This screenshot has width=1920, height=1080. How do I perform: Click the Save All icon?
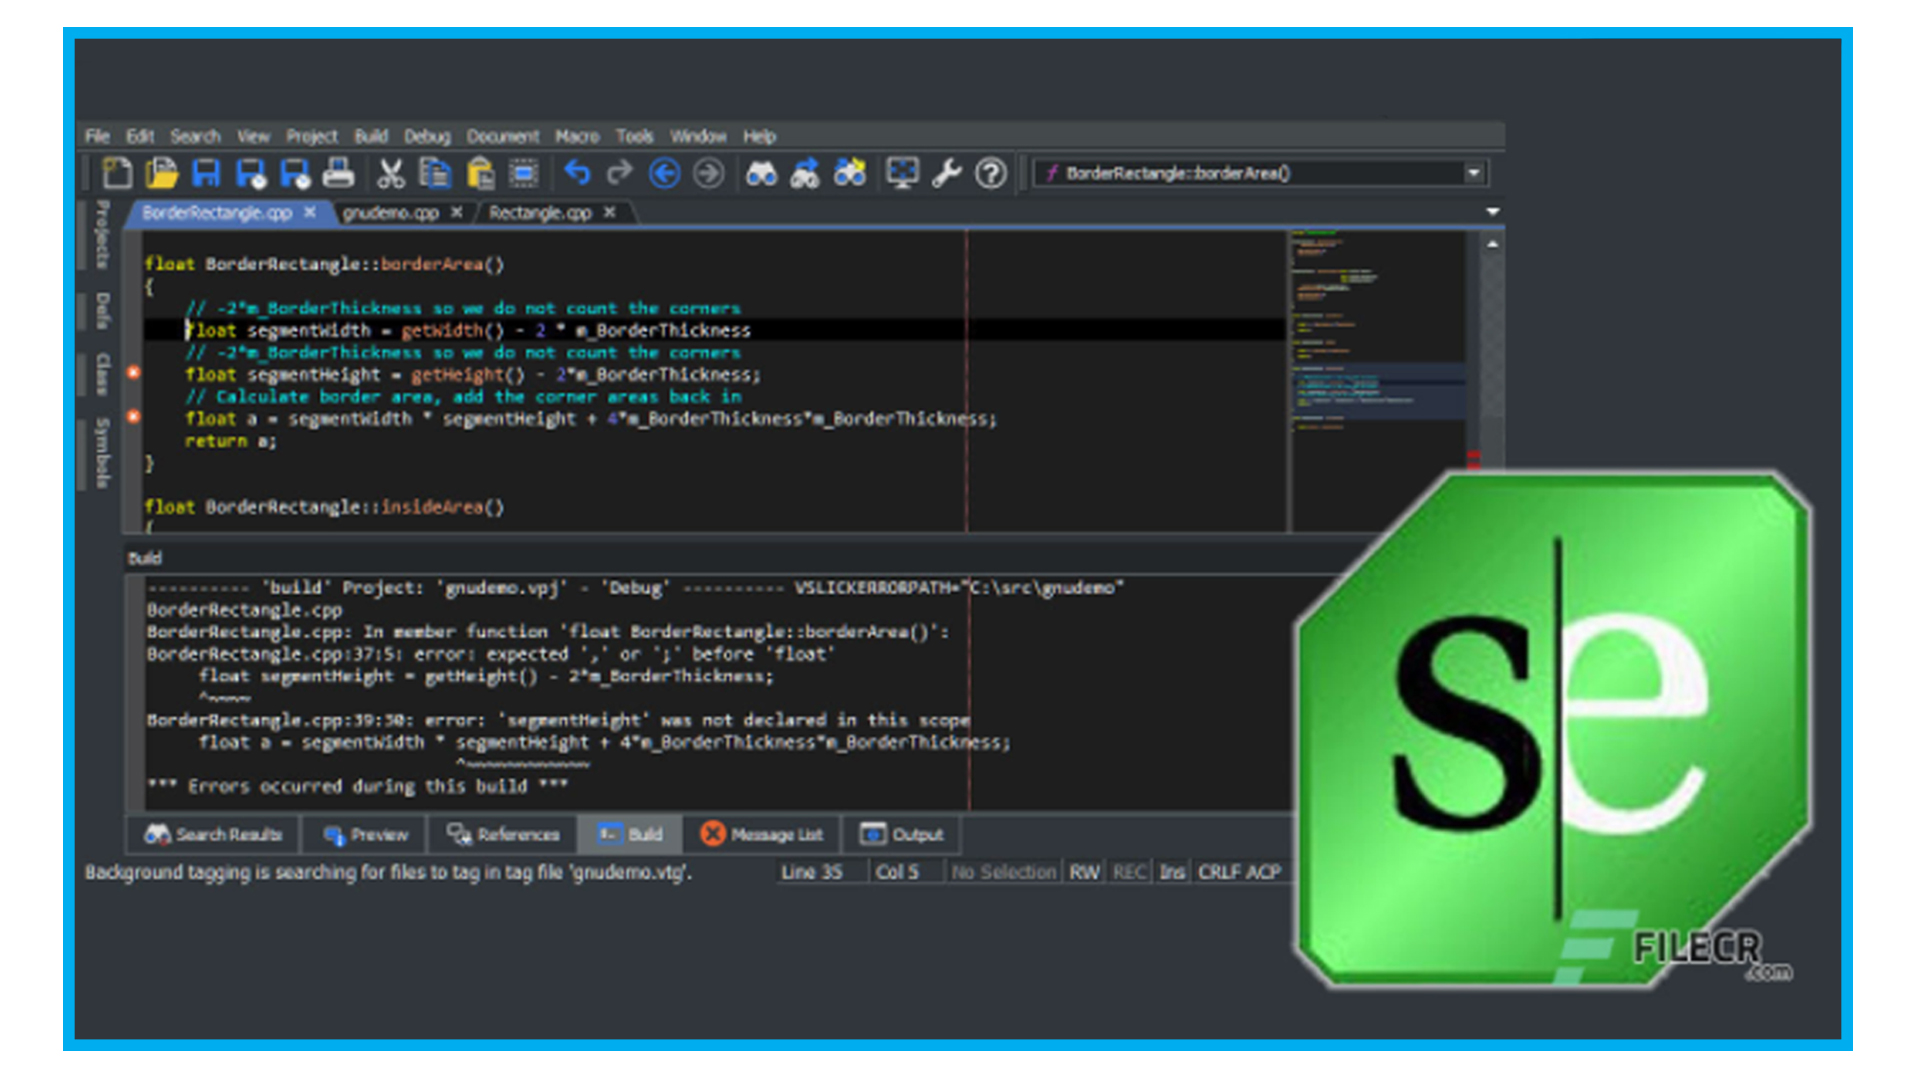pyautogui.click(x=295, y=174)
